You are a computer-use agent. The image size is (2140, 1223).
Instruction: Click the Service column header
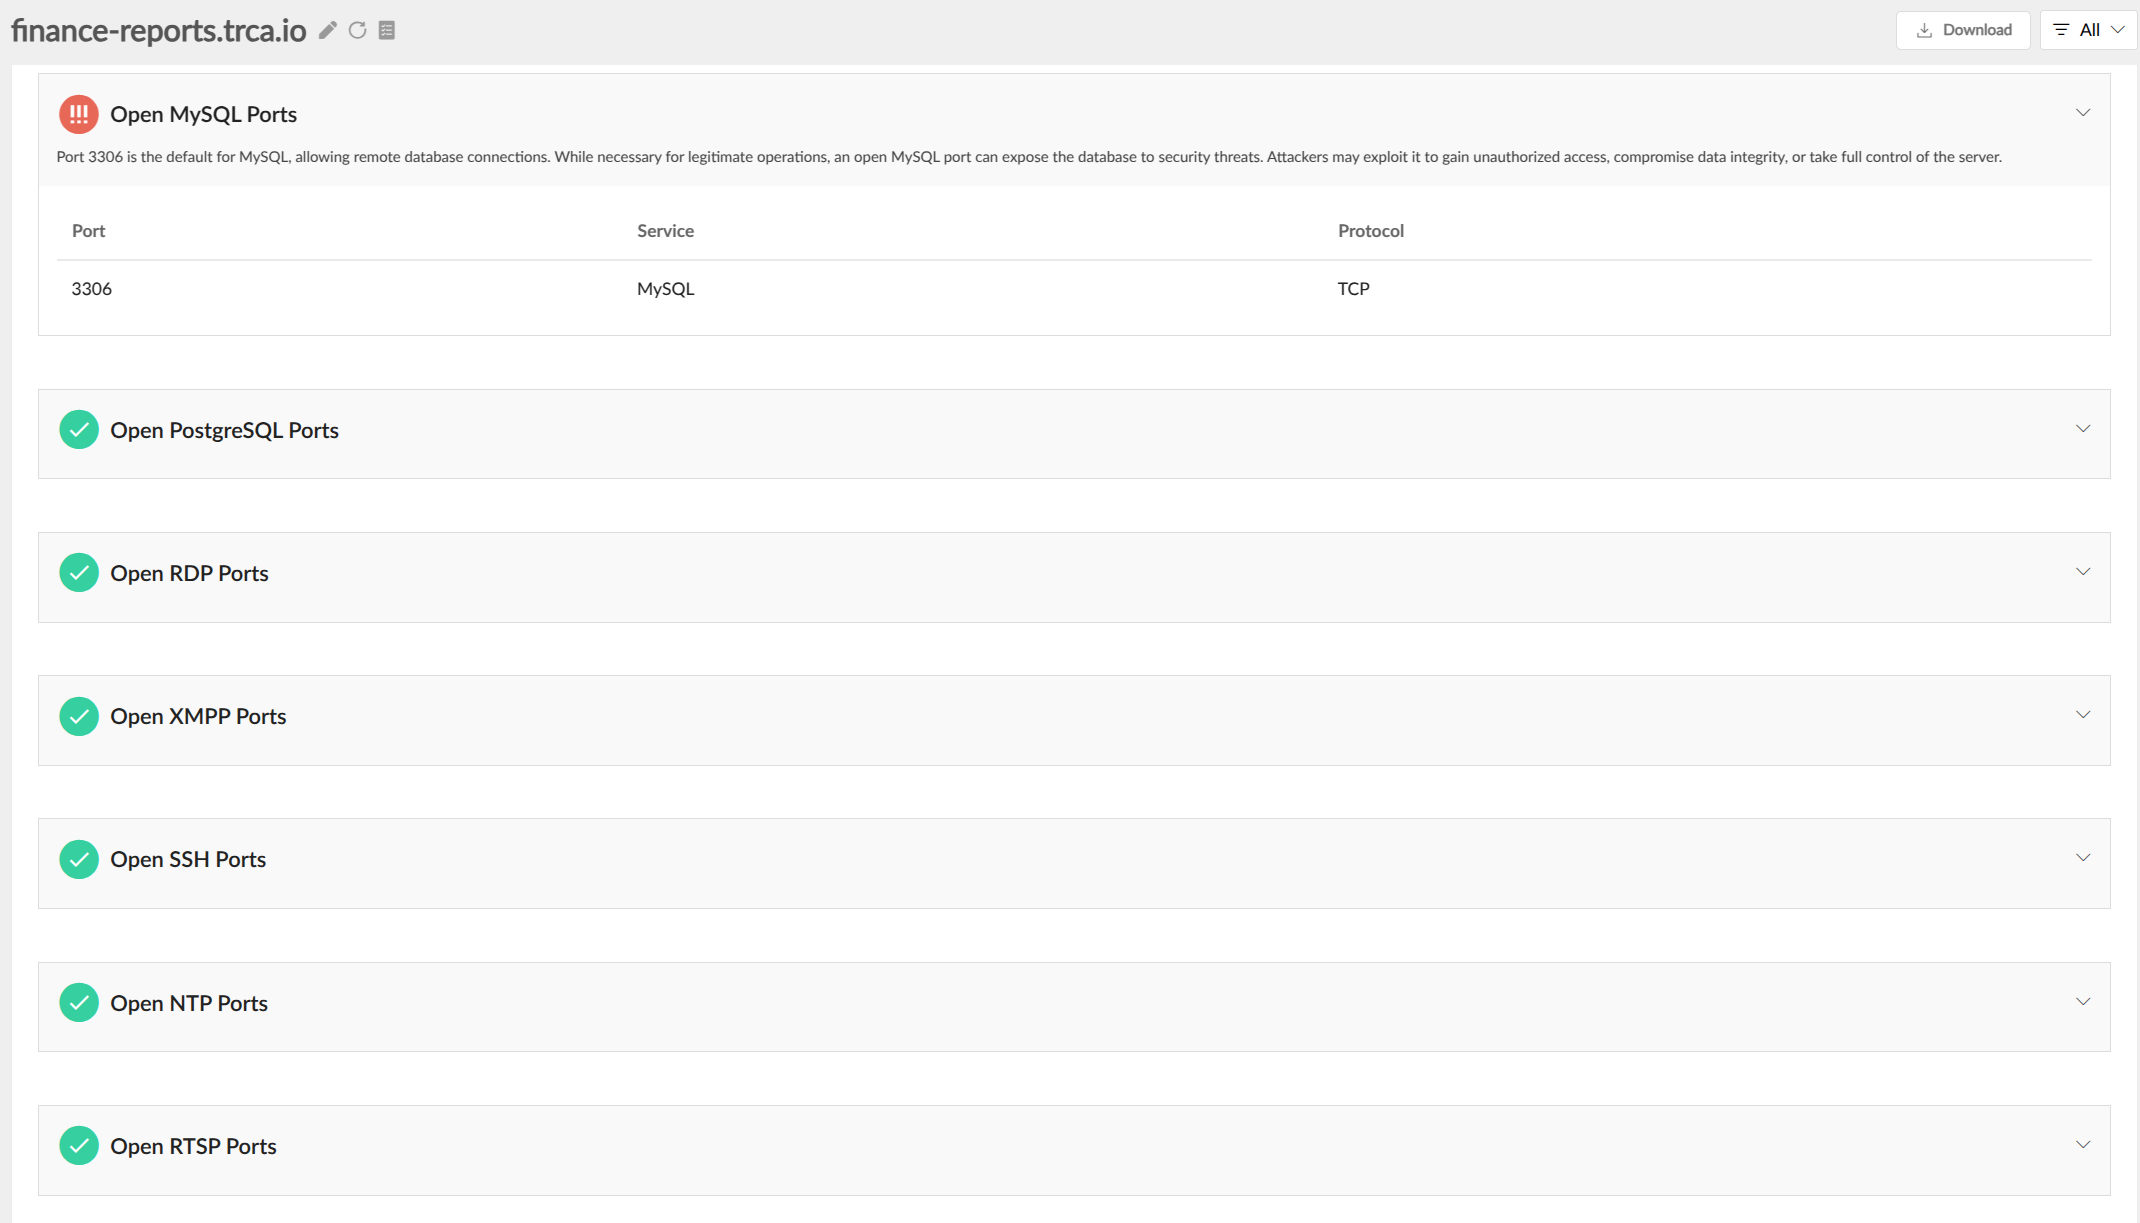coord(665,231)
